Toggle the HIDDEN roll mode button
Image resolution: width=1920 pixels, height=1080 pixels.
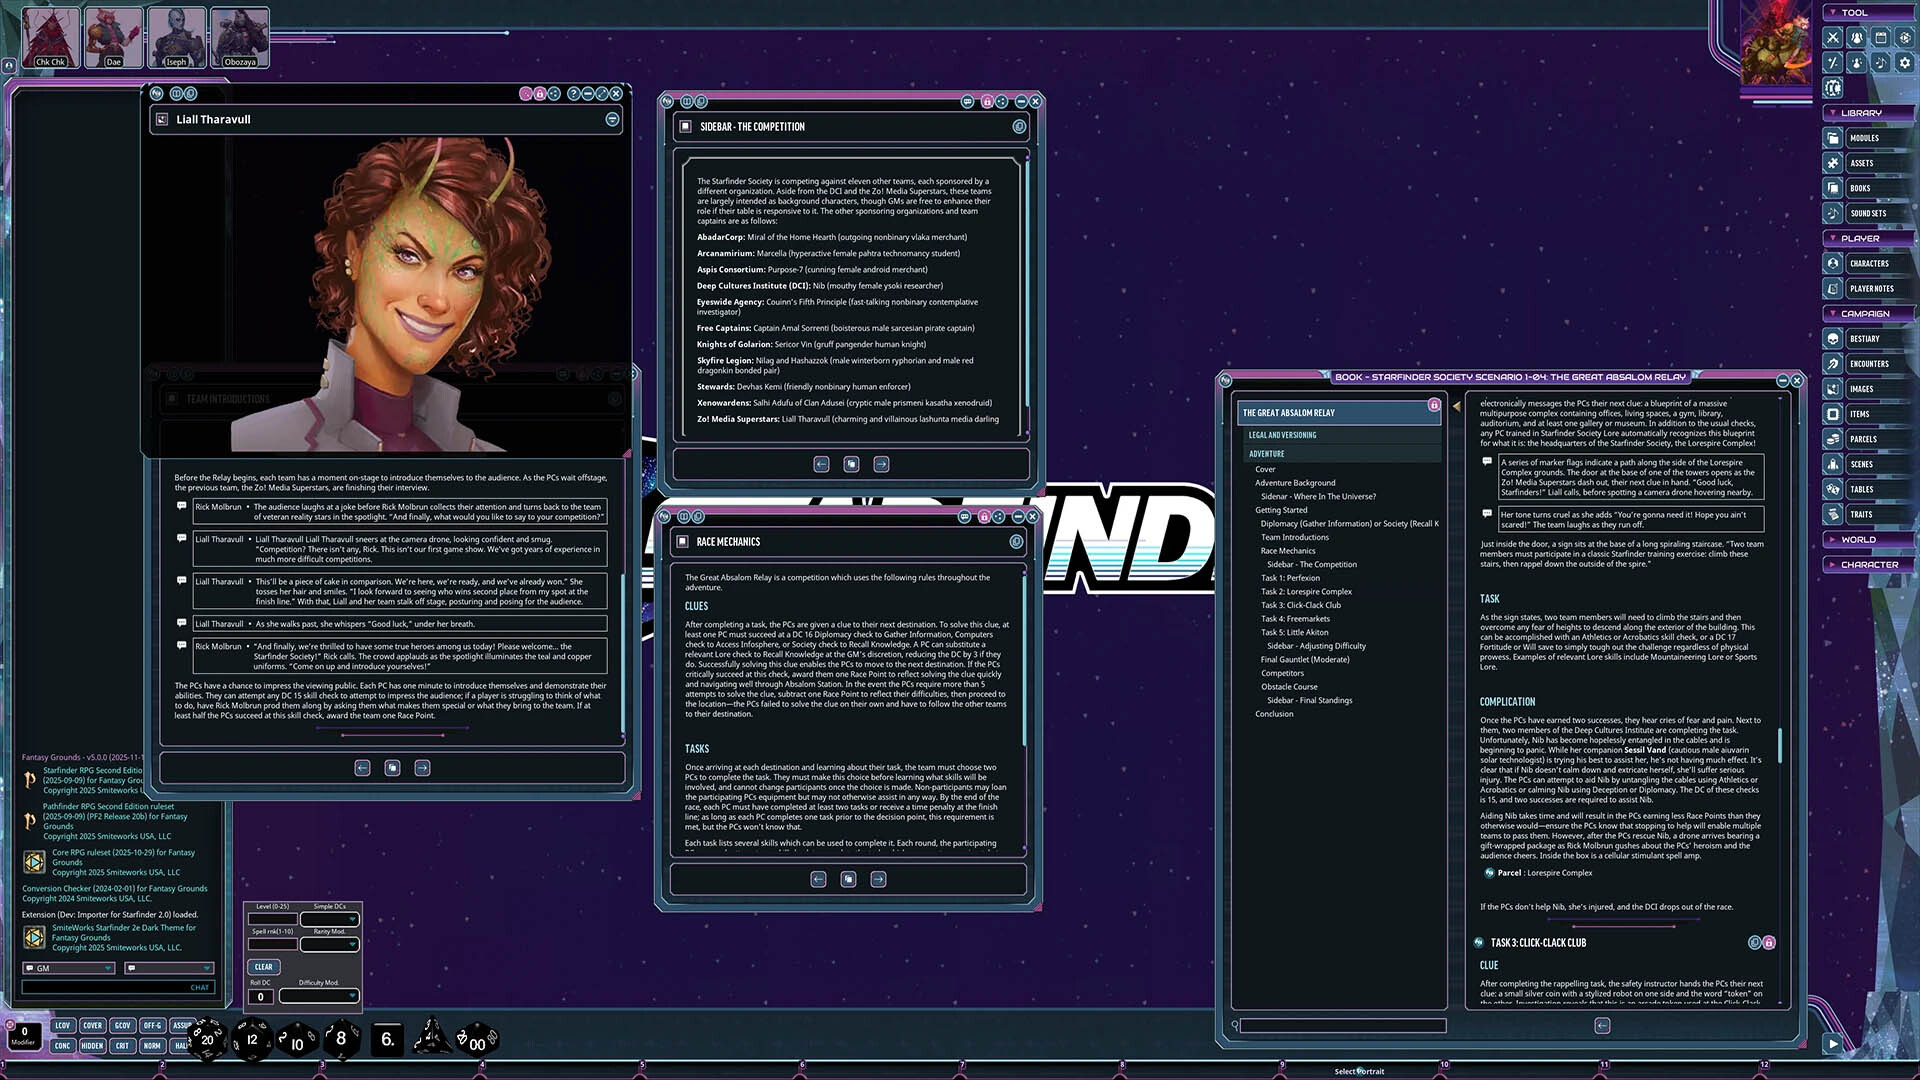point(92,1046)
